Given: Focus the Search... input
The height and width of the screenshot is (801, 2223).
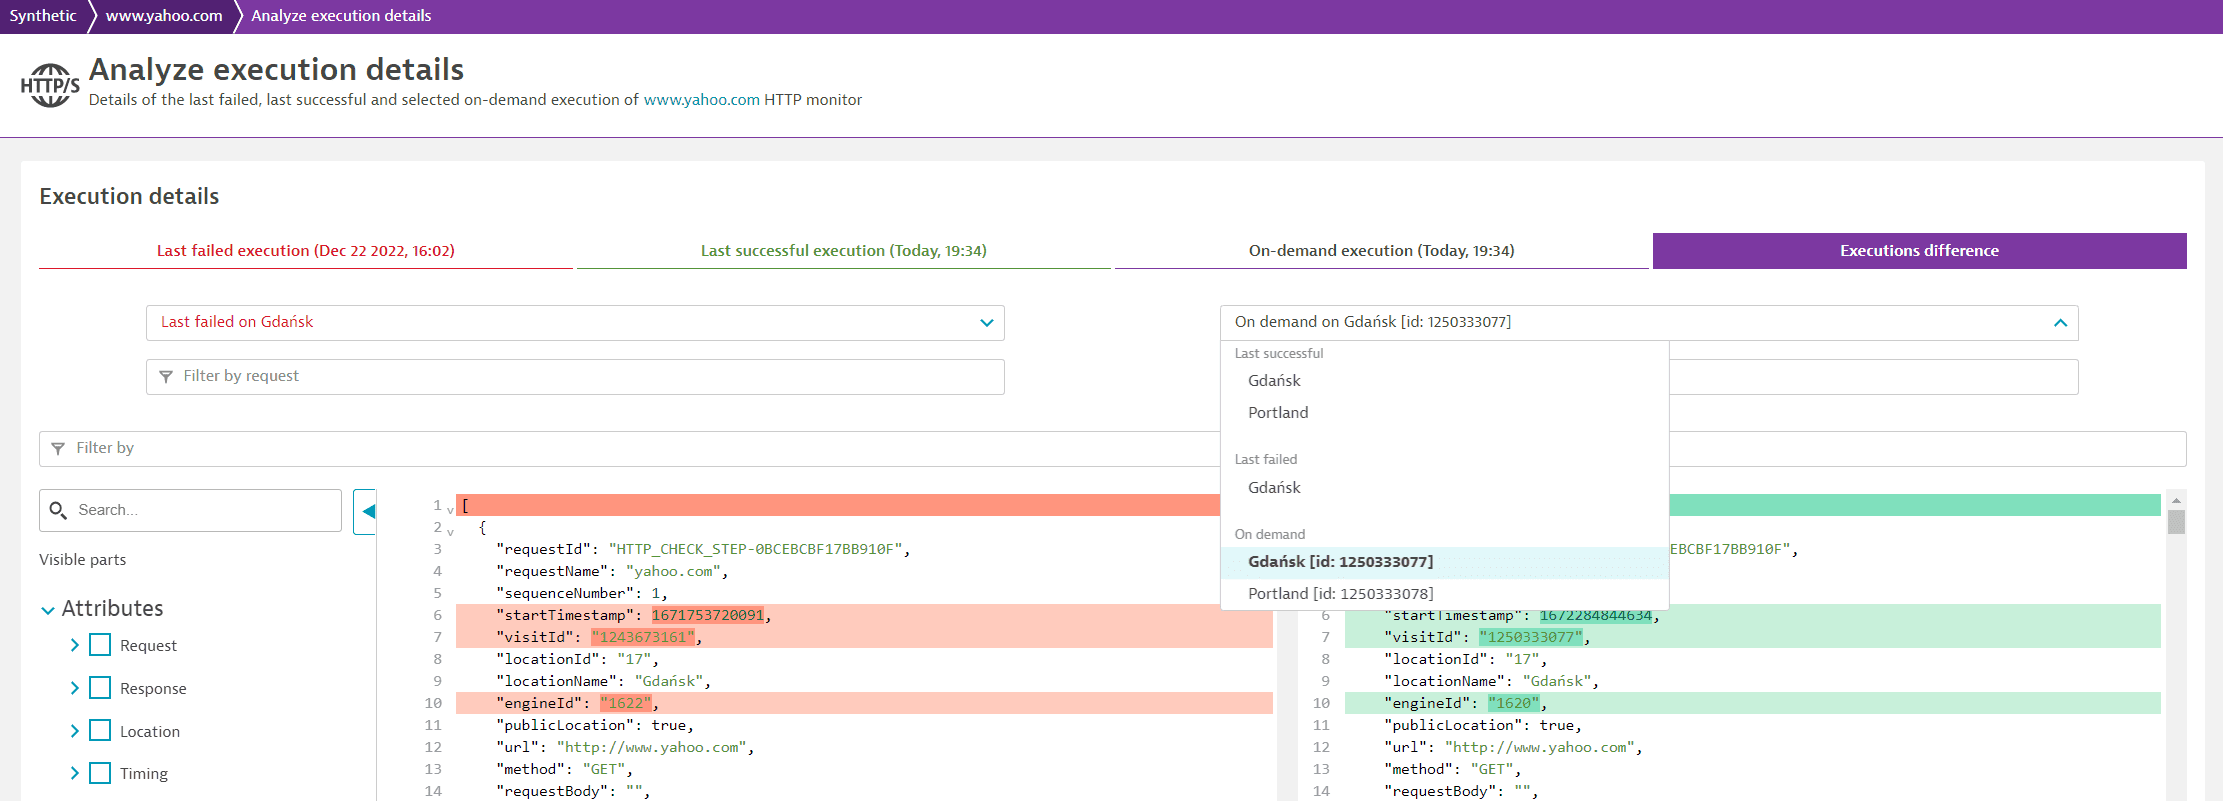Looking at the screenshot, I should tap(190, 510).
